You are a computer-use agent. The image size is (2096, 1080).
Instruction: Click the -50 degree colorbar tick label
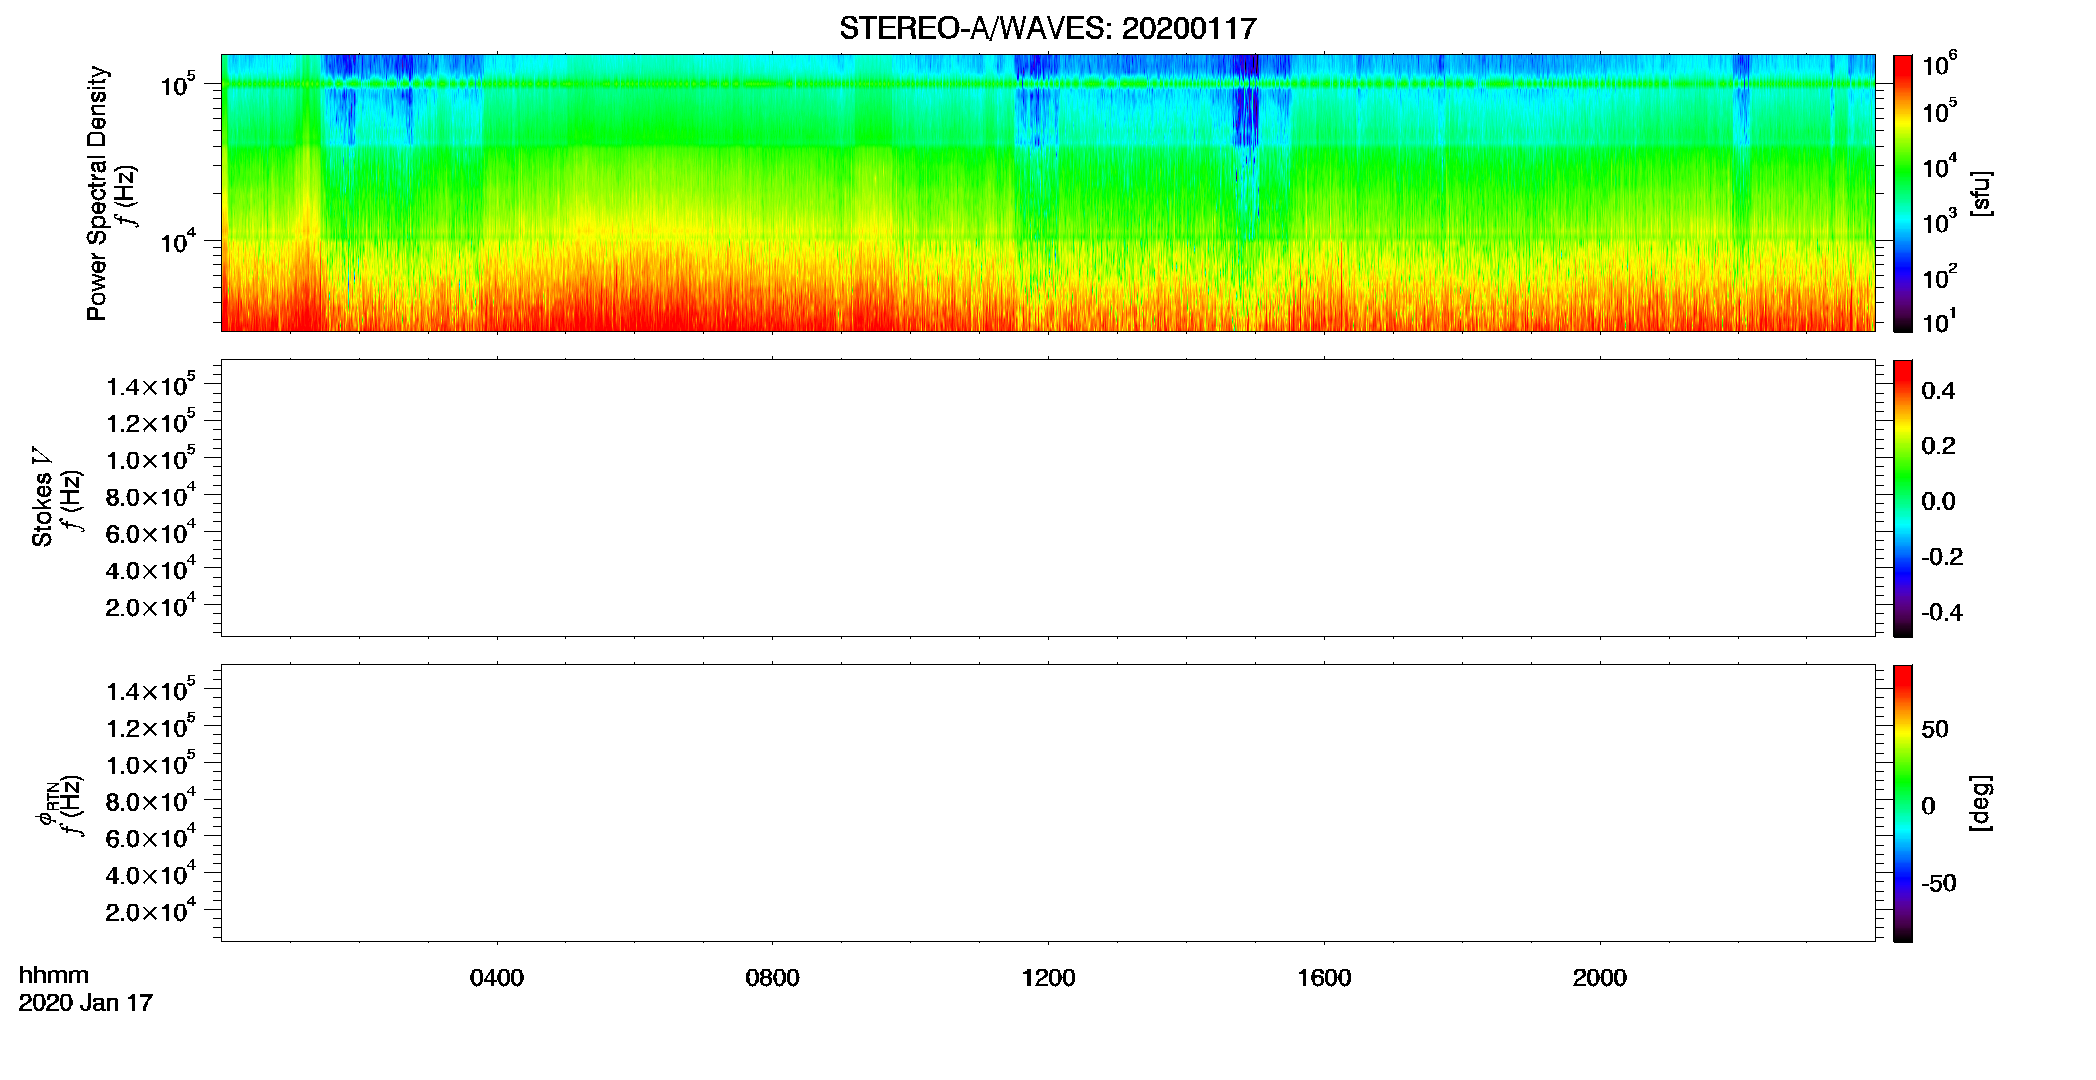(x=1938, y=884)
